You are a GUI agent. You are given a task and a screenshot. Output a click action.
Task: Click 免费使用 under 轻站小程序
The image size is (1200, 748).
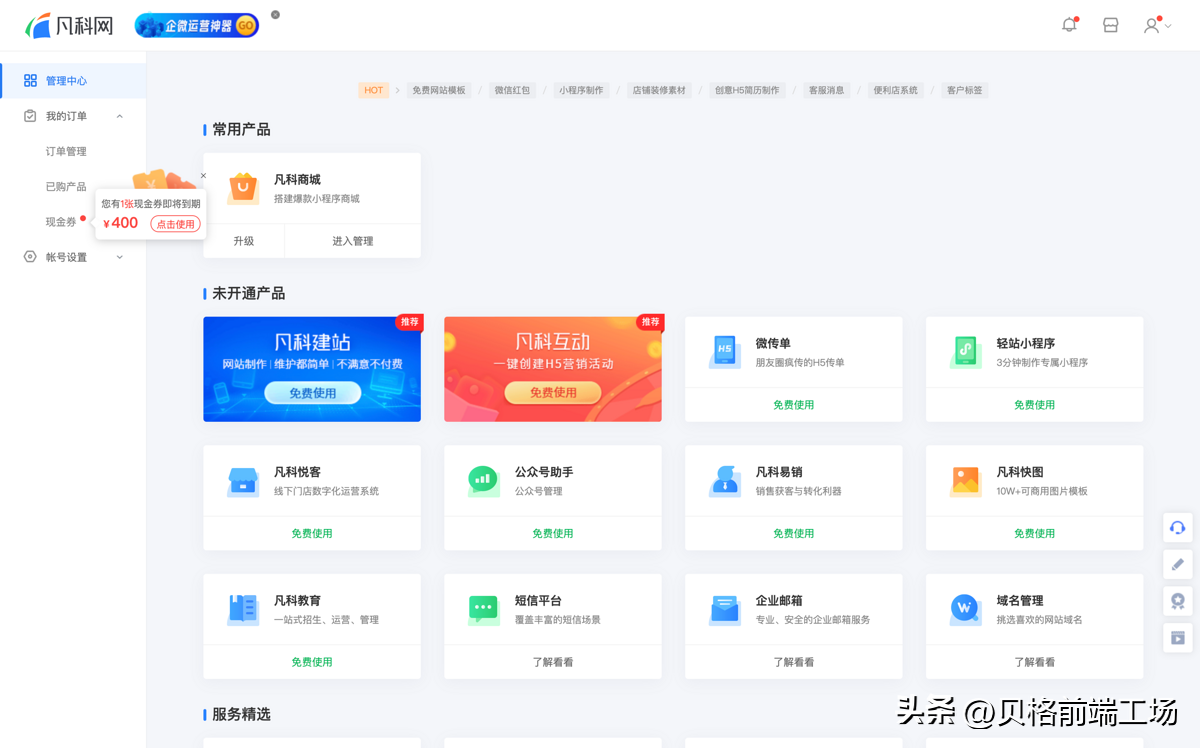[1035, 405]
